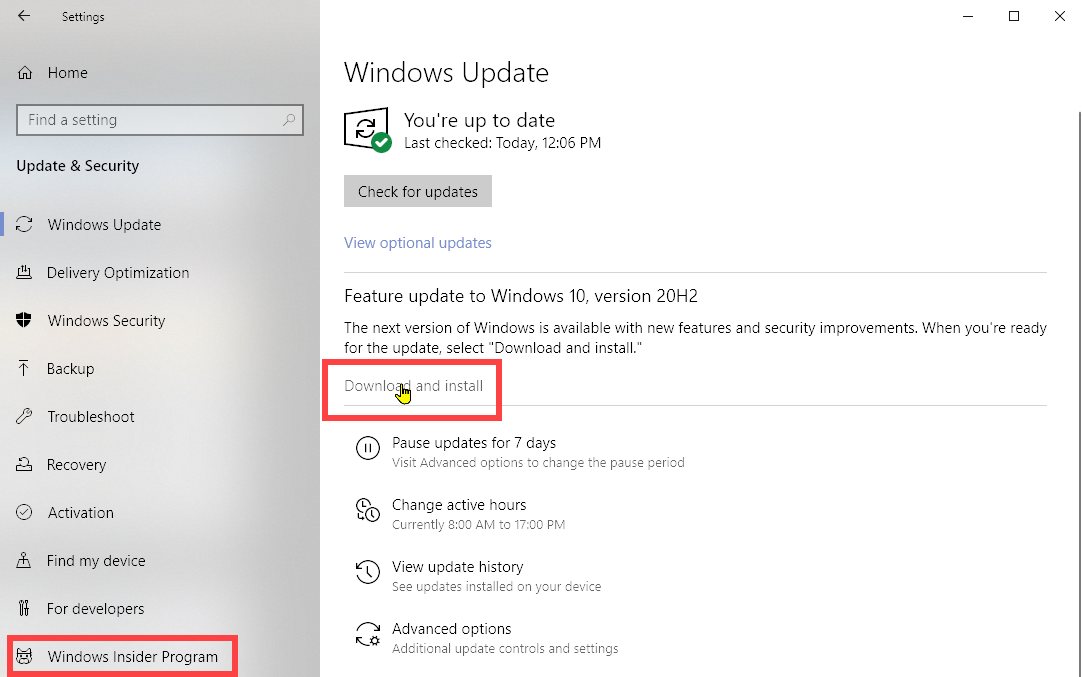Image resolution: width=1083 pixels, height=677 pixels.
Task: Click the 'Update & Security' section heading
Action: [77, 166]
